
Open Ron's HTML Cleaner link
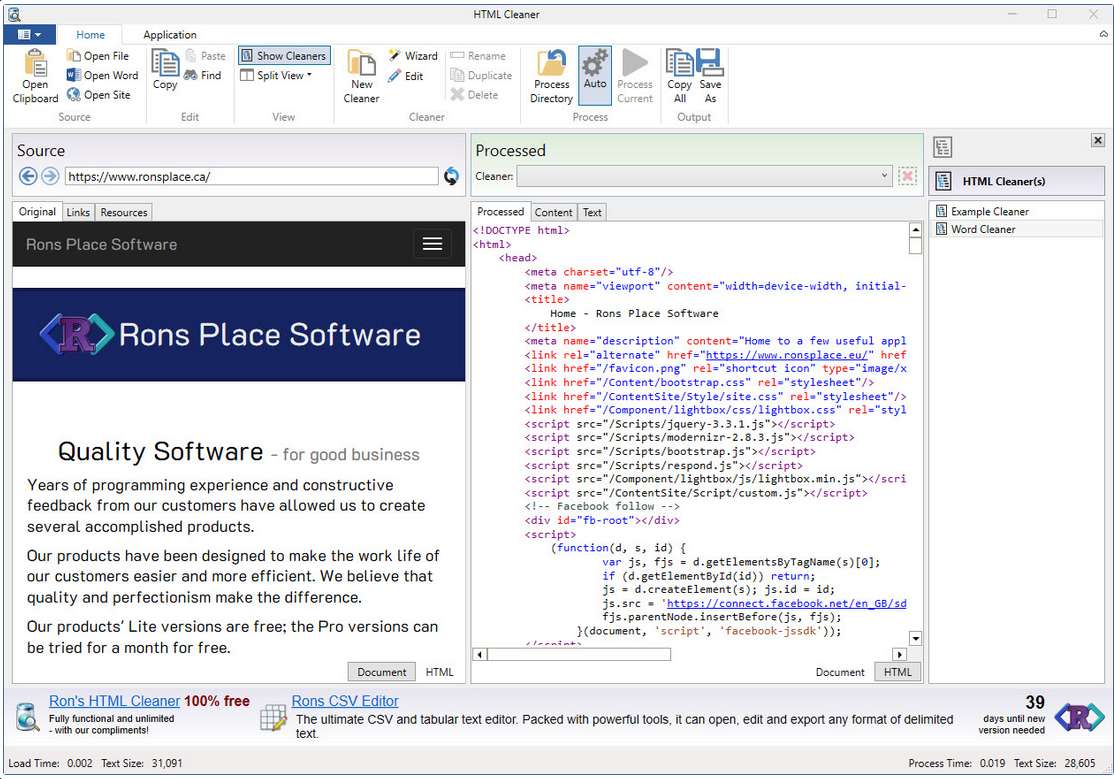click(x=114, y=701)
